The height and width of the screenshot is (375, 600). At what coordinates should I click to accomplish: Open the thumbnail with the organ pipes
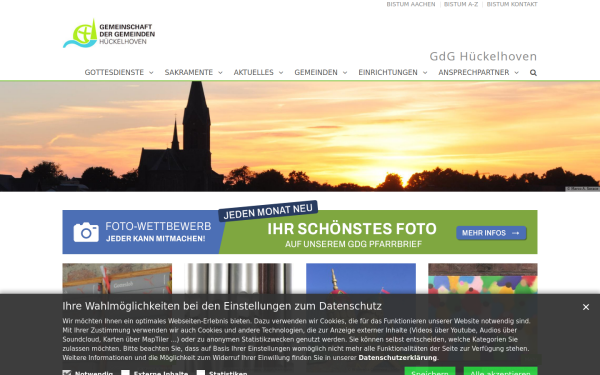239,279
